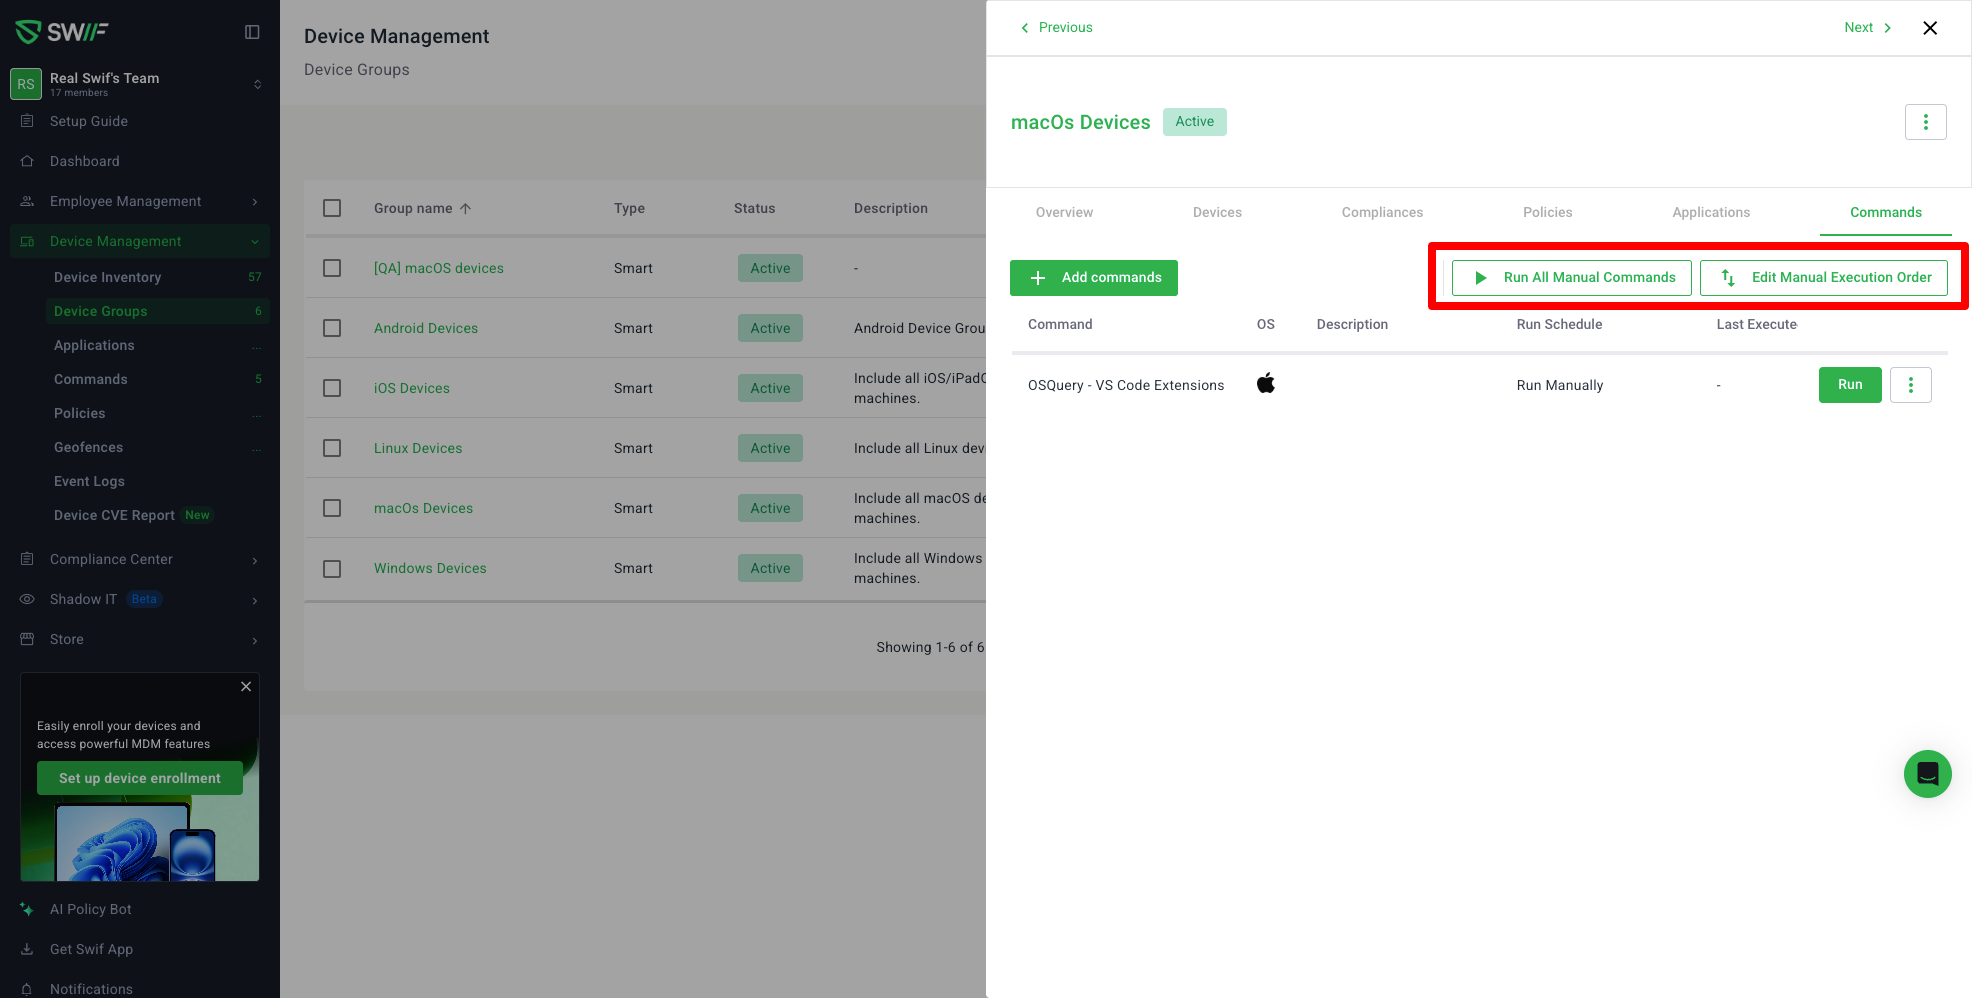This screenshot has height=998, width=1972.
Task: Switch to the Policies tab
Action: click(x=1547, y=212)
